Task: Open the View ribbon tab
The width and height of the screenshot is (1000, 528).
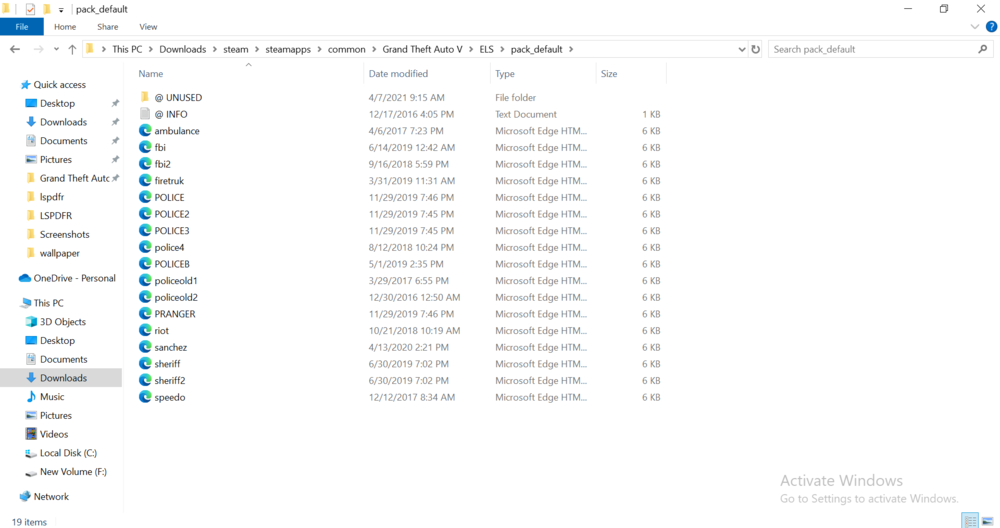Action: (x=148, y=27)
